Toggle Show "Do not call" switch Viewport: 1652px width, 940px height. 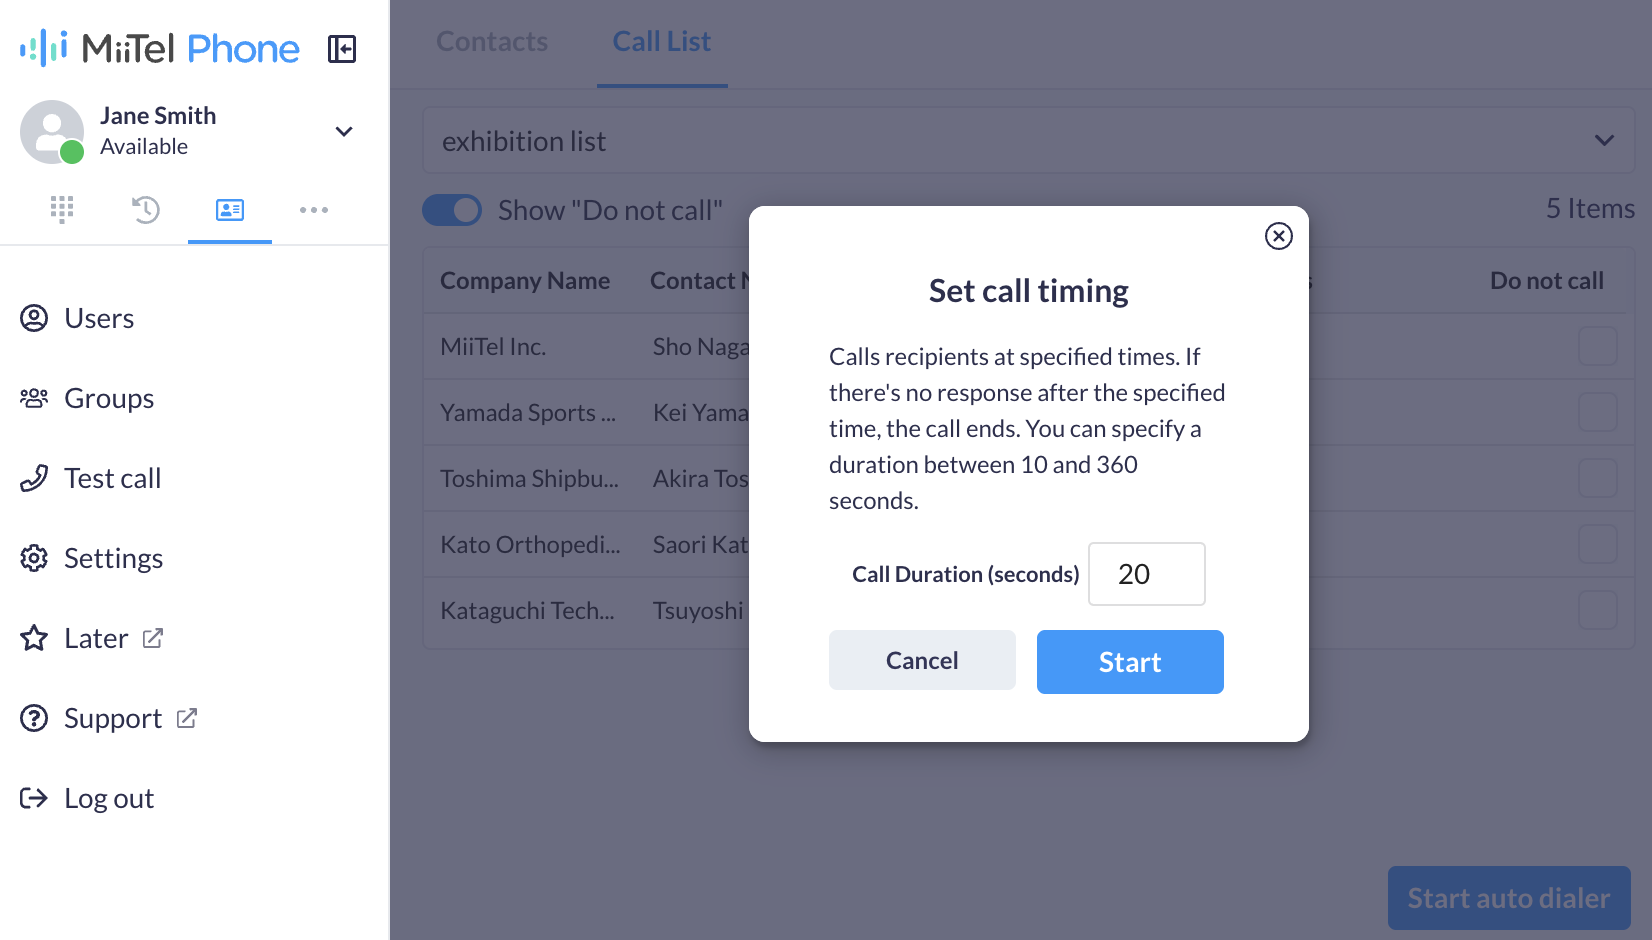(452, 210)
